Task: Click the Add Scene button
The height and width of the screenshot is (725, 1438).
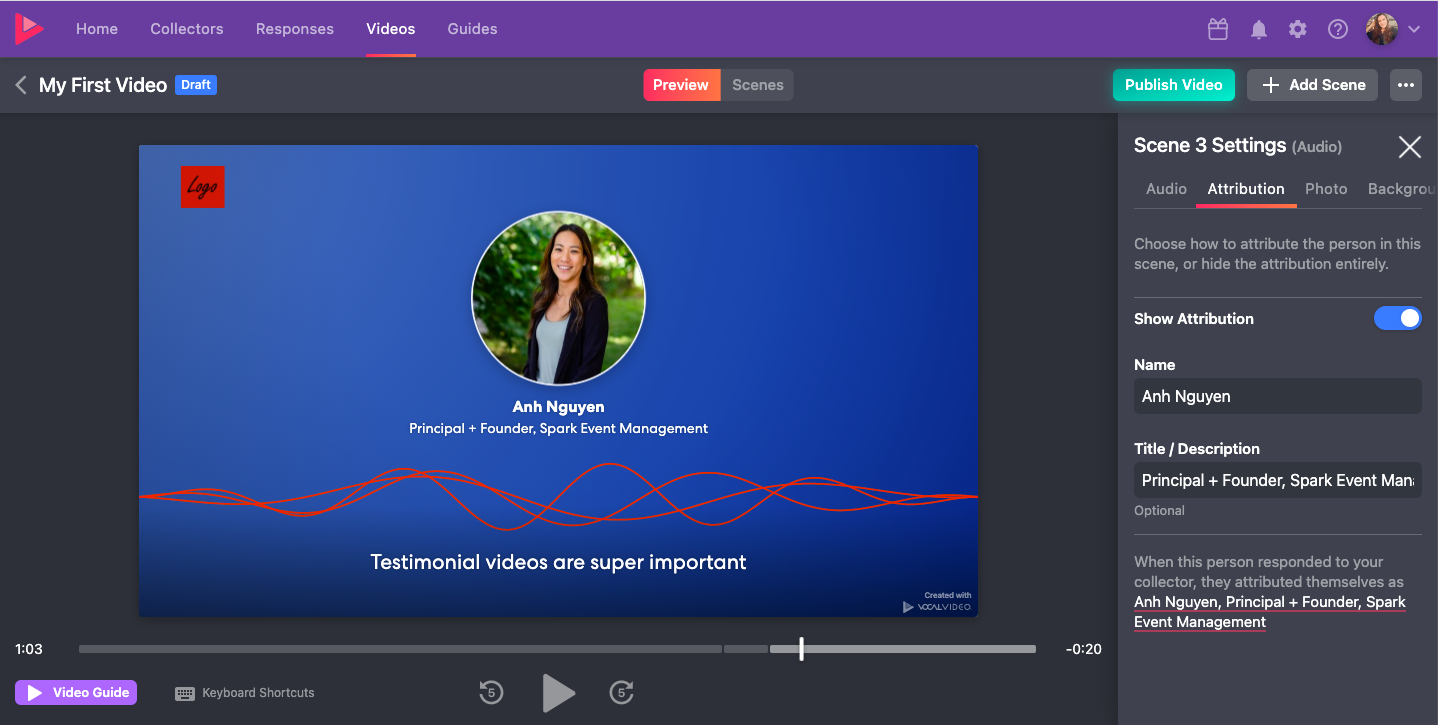Action: [1313, 85]
